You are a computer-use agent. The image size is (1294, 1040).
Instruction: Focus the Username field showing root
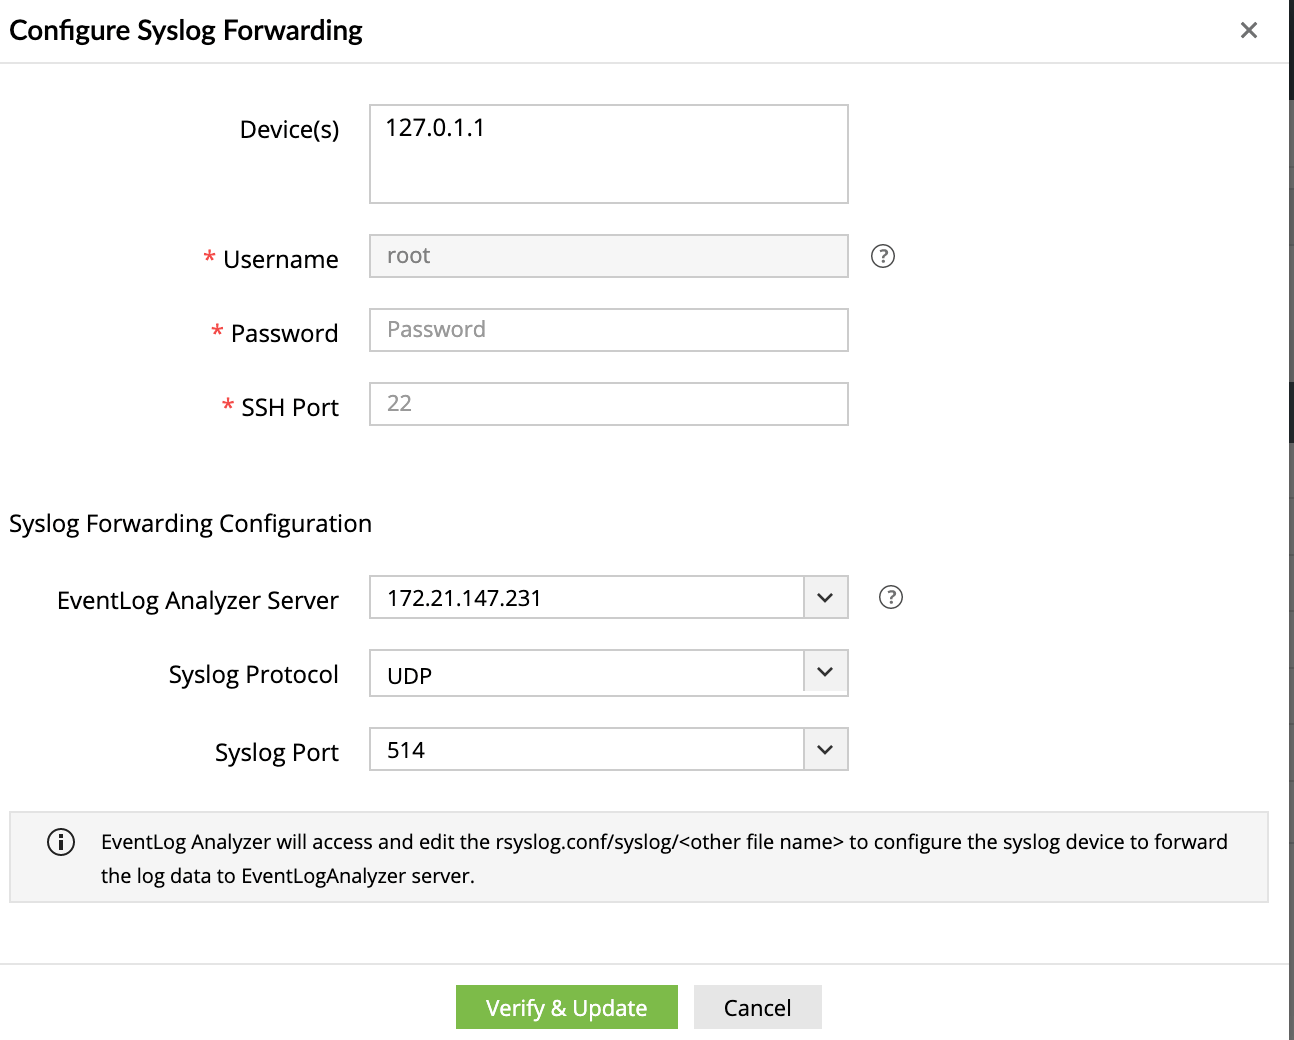pyautogui.click(x=608, y=256)
